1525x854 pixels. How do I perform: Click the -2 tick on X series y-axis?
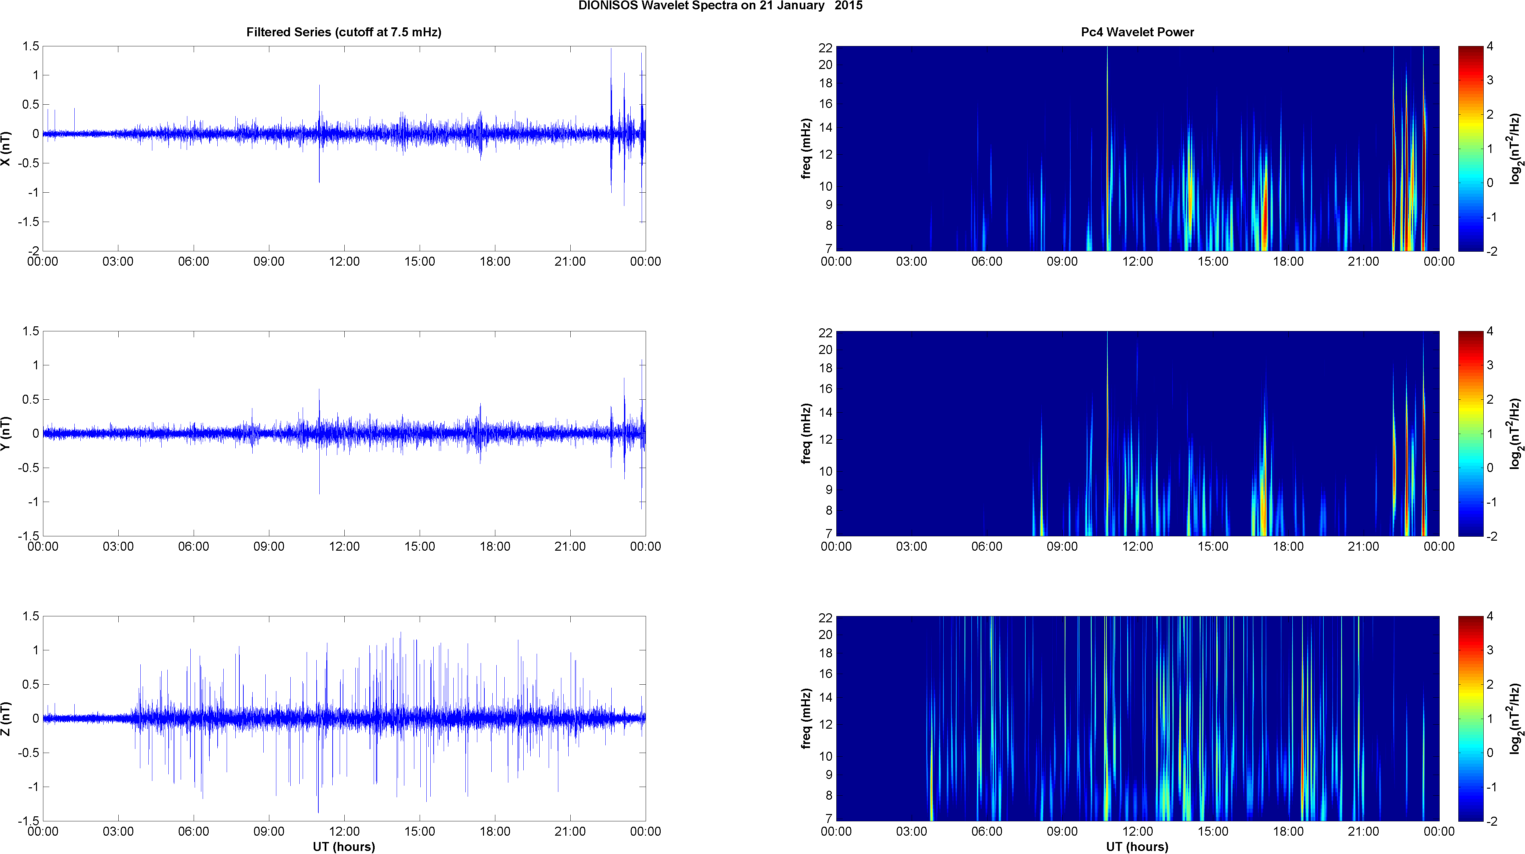tap(34, 251)
